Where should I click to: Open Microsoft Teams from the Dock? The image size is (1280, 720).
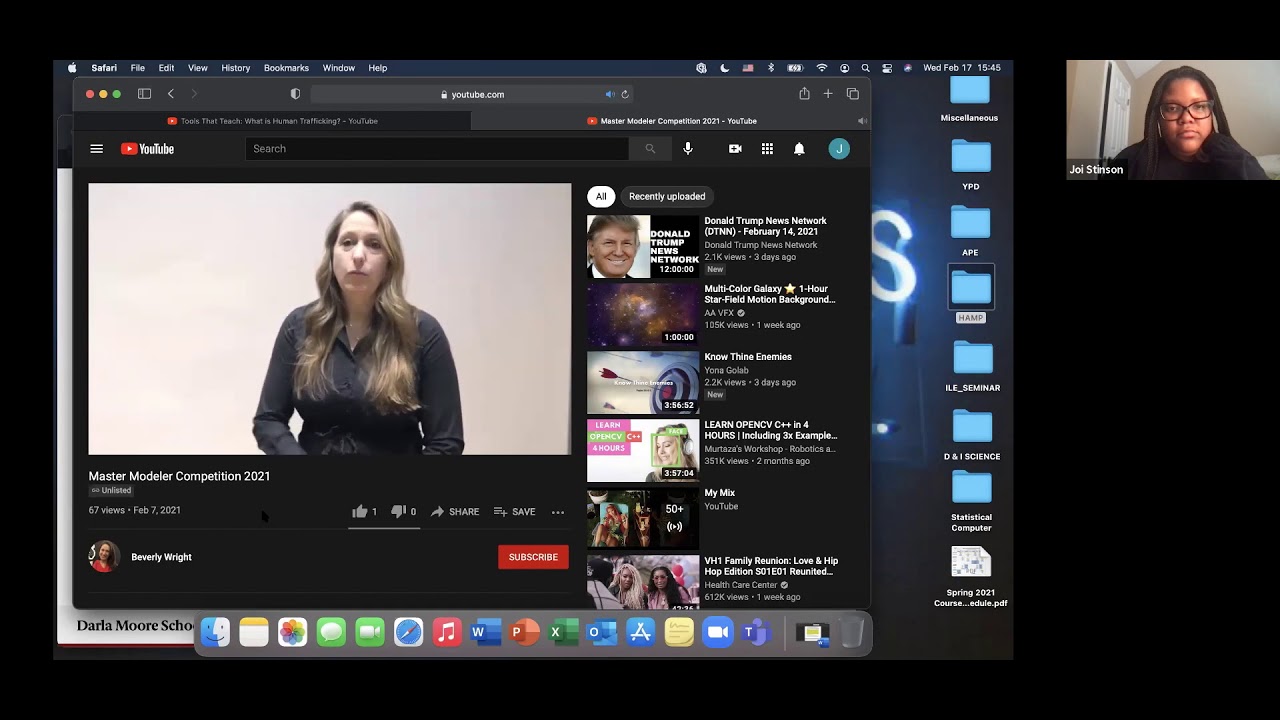click(x=756, y=632)
